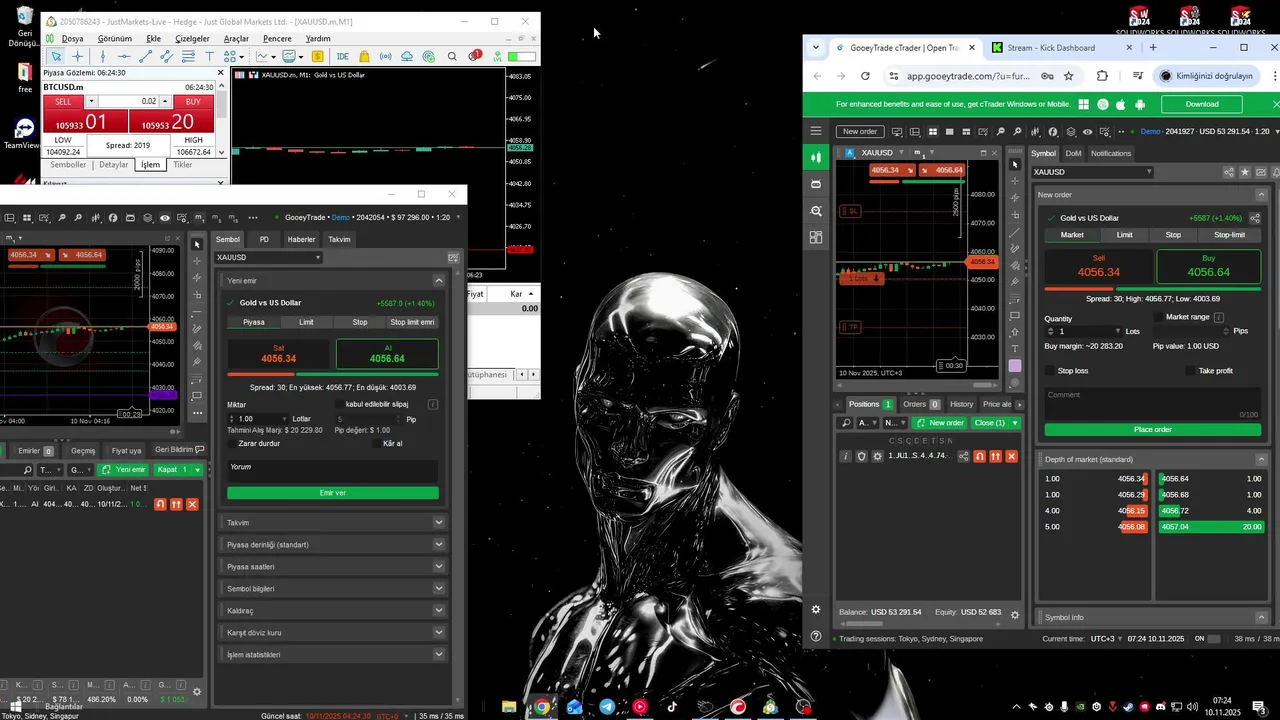Viewport: 1280px width, 720px height.
Task: Click MetaTrader search magnifier icon
Action: pyautogui.click(x=452, y=56)
